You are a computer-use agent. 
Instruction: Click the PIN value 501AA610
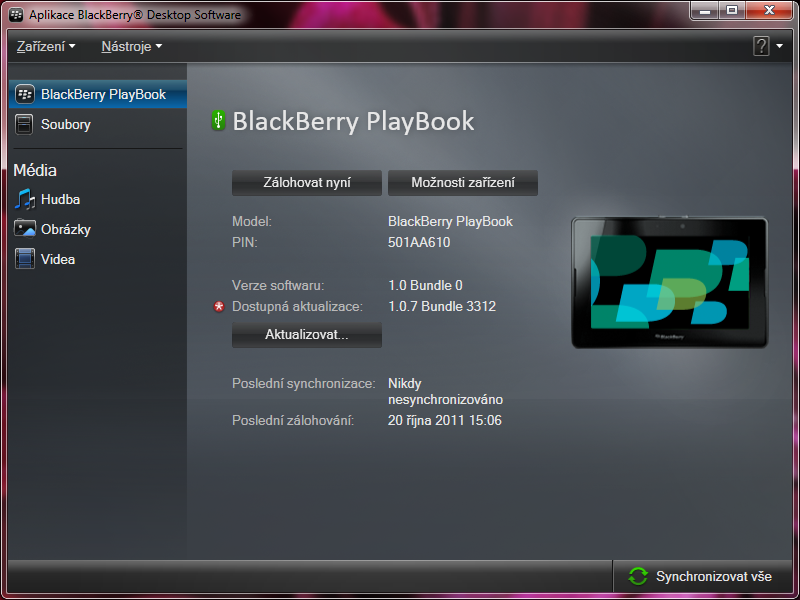tap(419, 242)
